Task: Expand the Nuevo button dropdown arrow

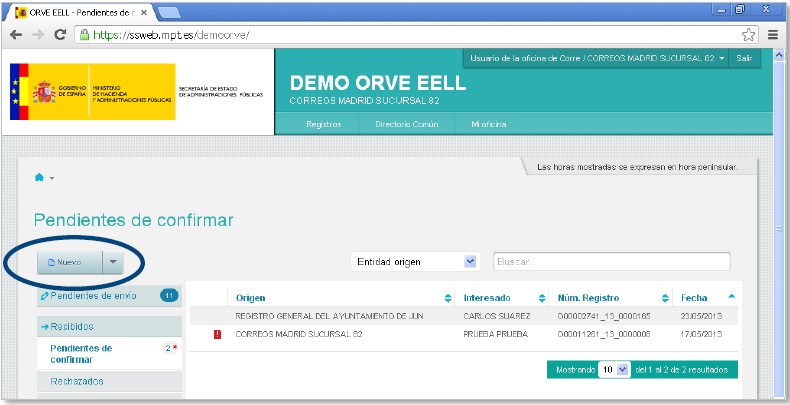Action: [x=113, y=262]
